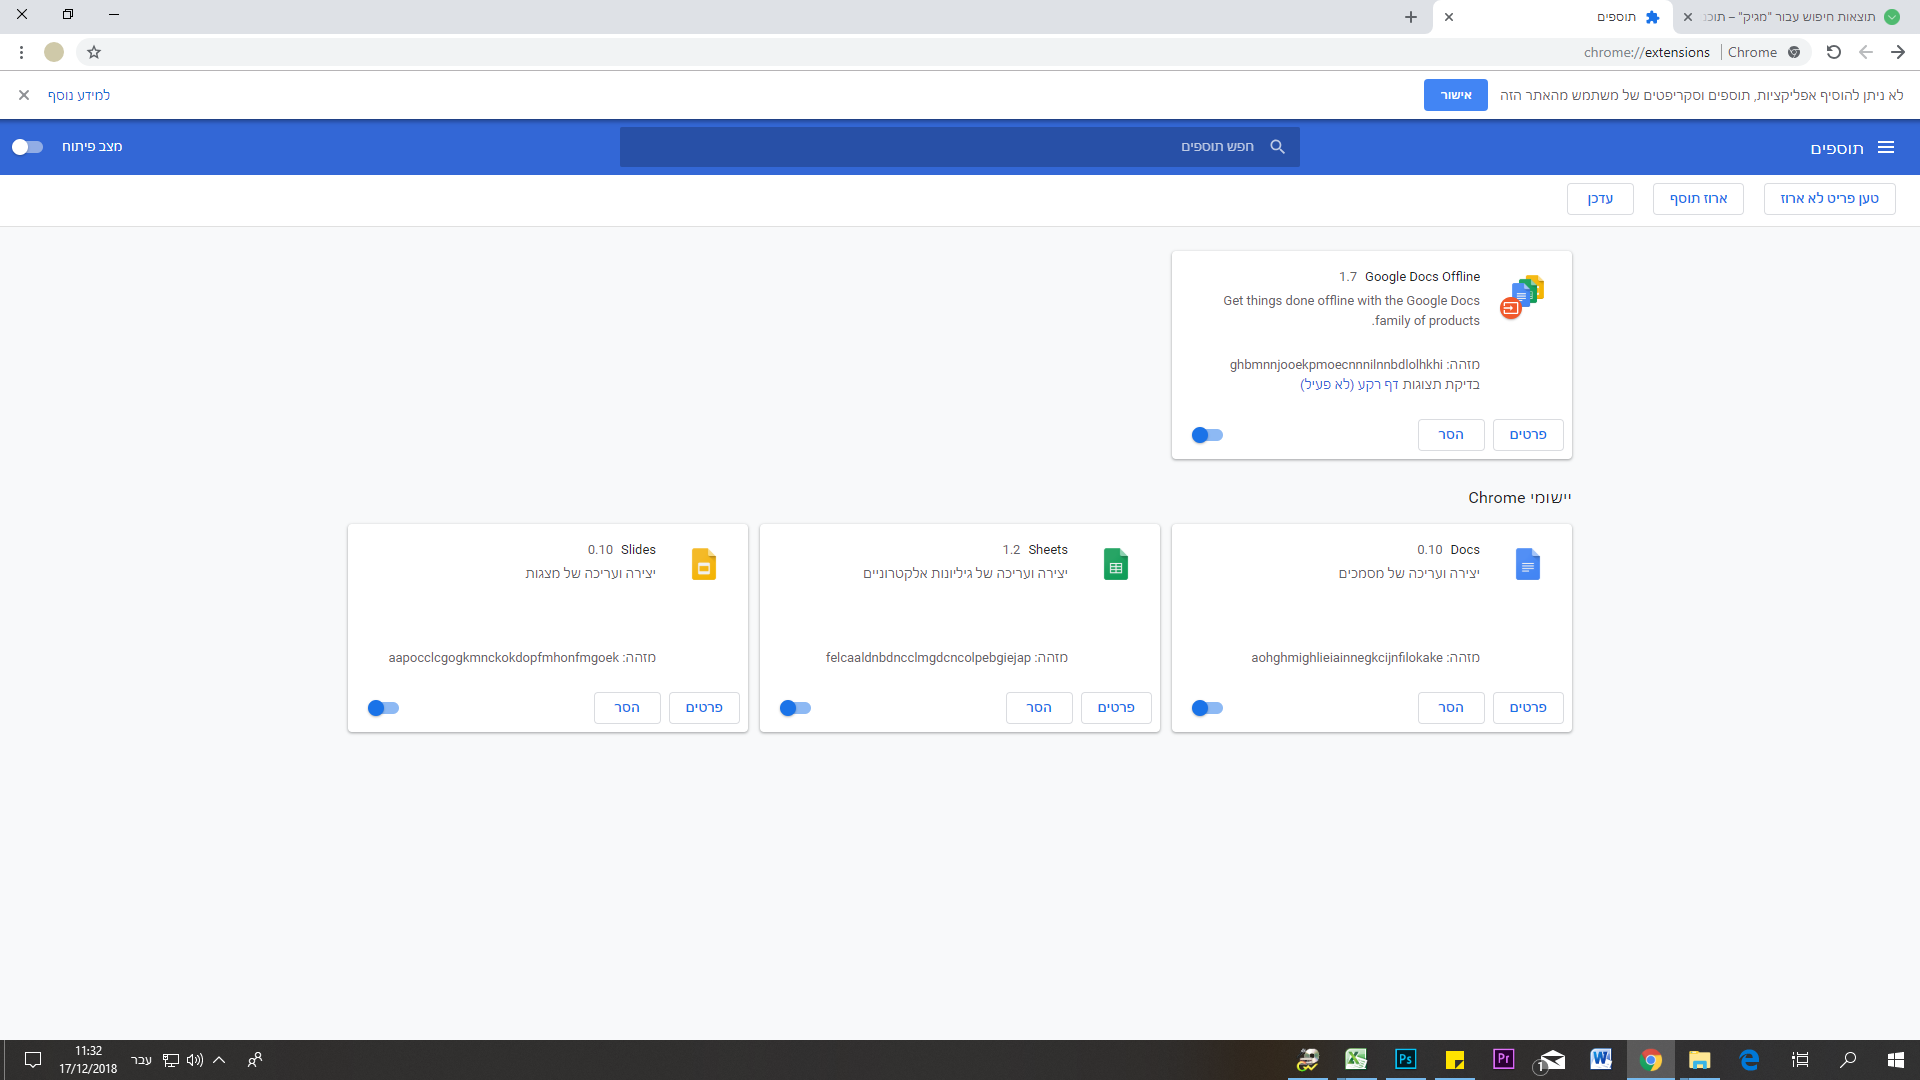Open Premiere Pro from the taskbar
Screen dimensions: 1920x1080
pos(1503,1060)
